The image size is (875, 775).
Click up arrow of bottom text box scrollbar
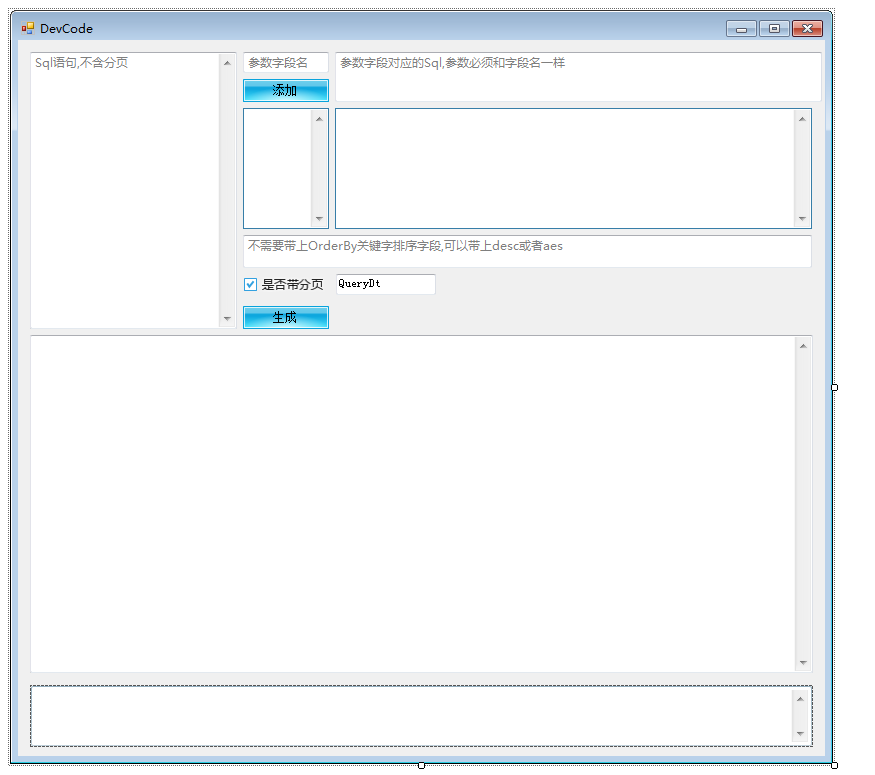point(800,699)
